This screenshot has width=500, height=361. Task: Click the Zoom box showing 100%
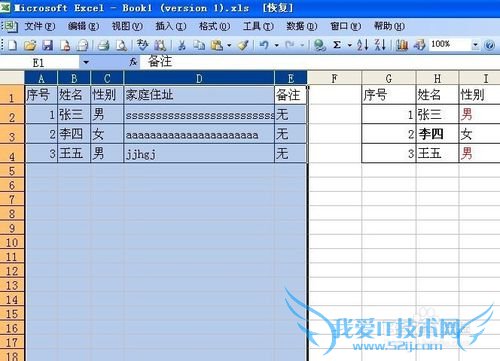pyautogui.click(x=450, y=45)
